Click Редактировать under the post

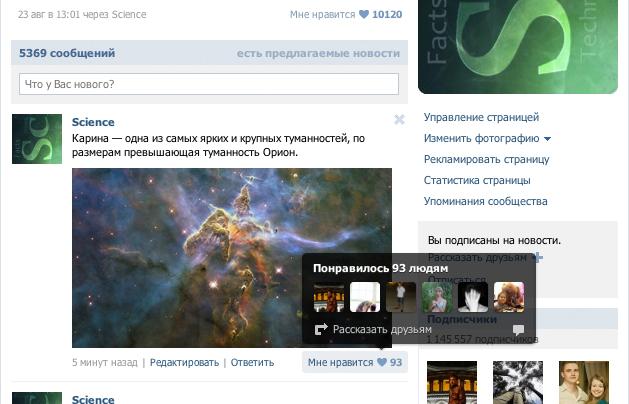(x=185, y=362)
